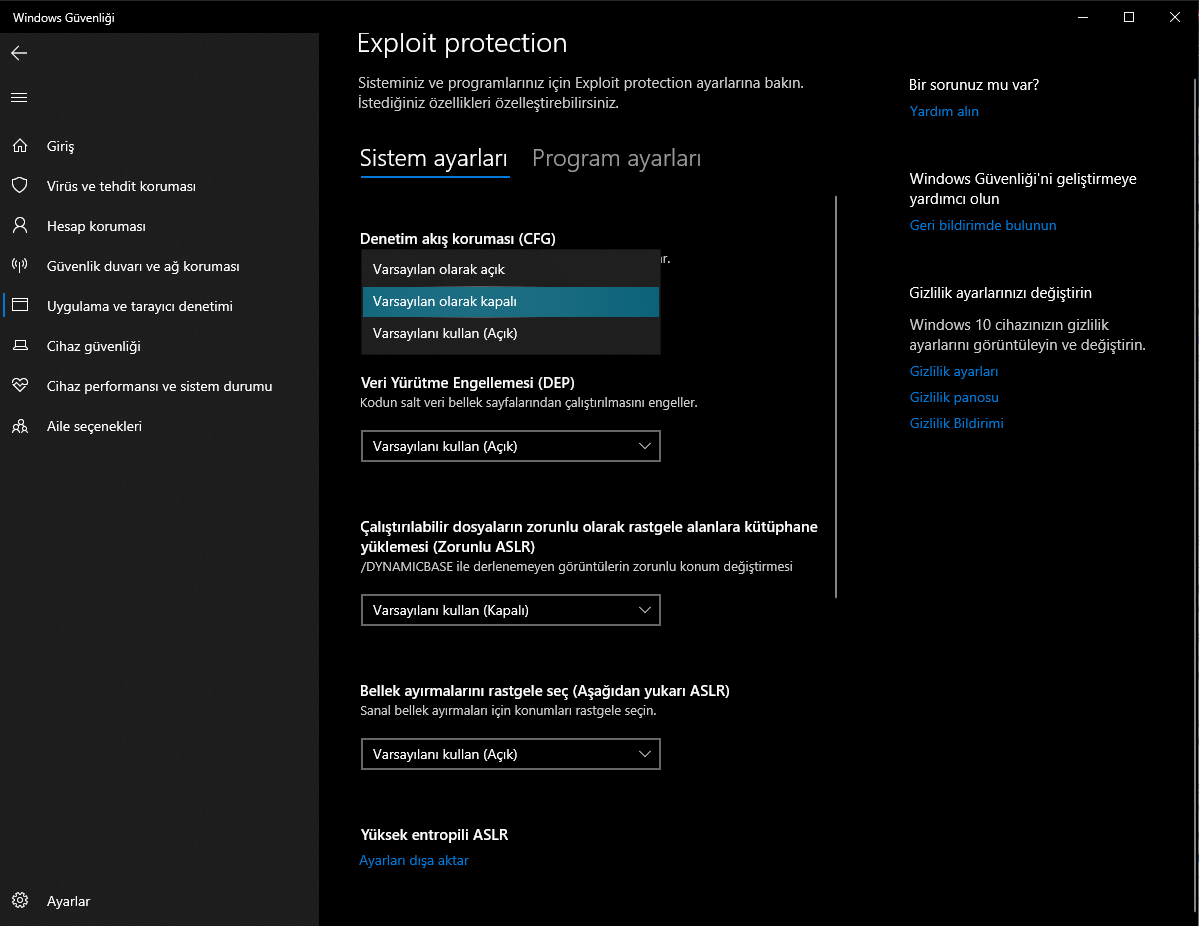
Task: Open the device health heart icon
Action: pos(19,386)
